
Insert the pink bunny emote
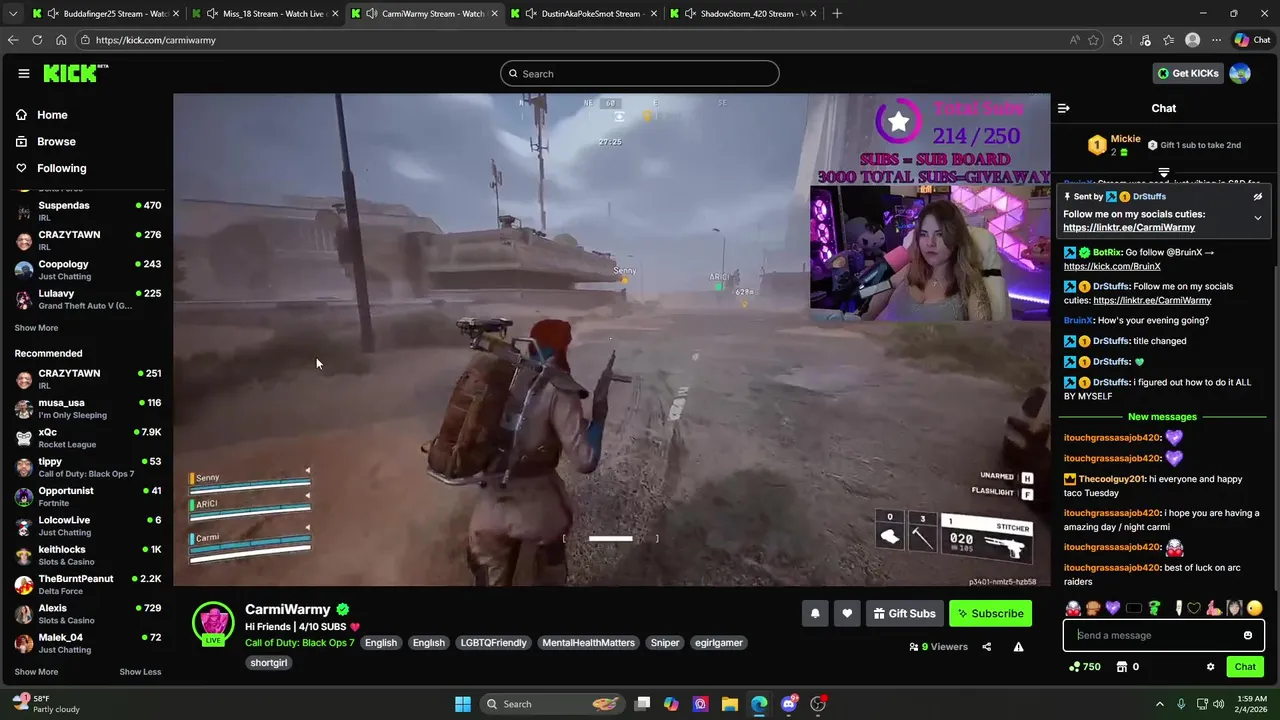pos(1214,608)
